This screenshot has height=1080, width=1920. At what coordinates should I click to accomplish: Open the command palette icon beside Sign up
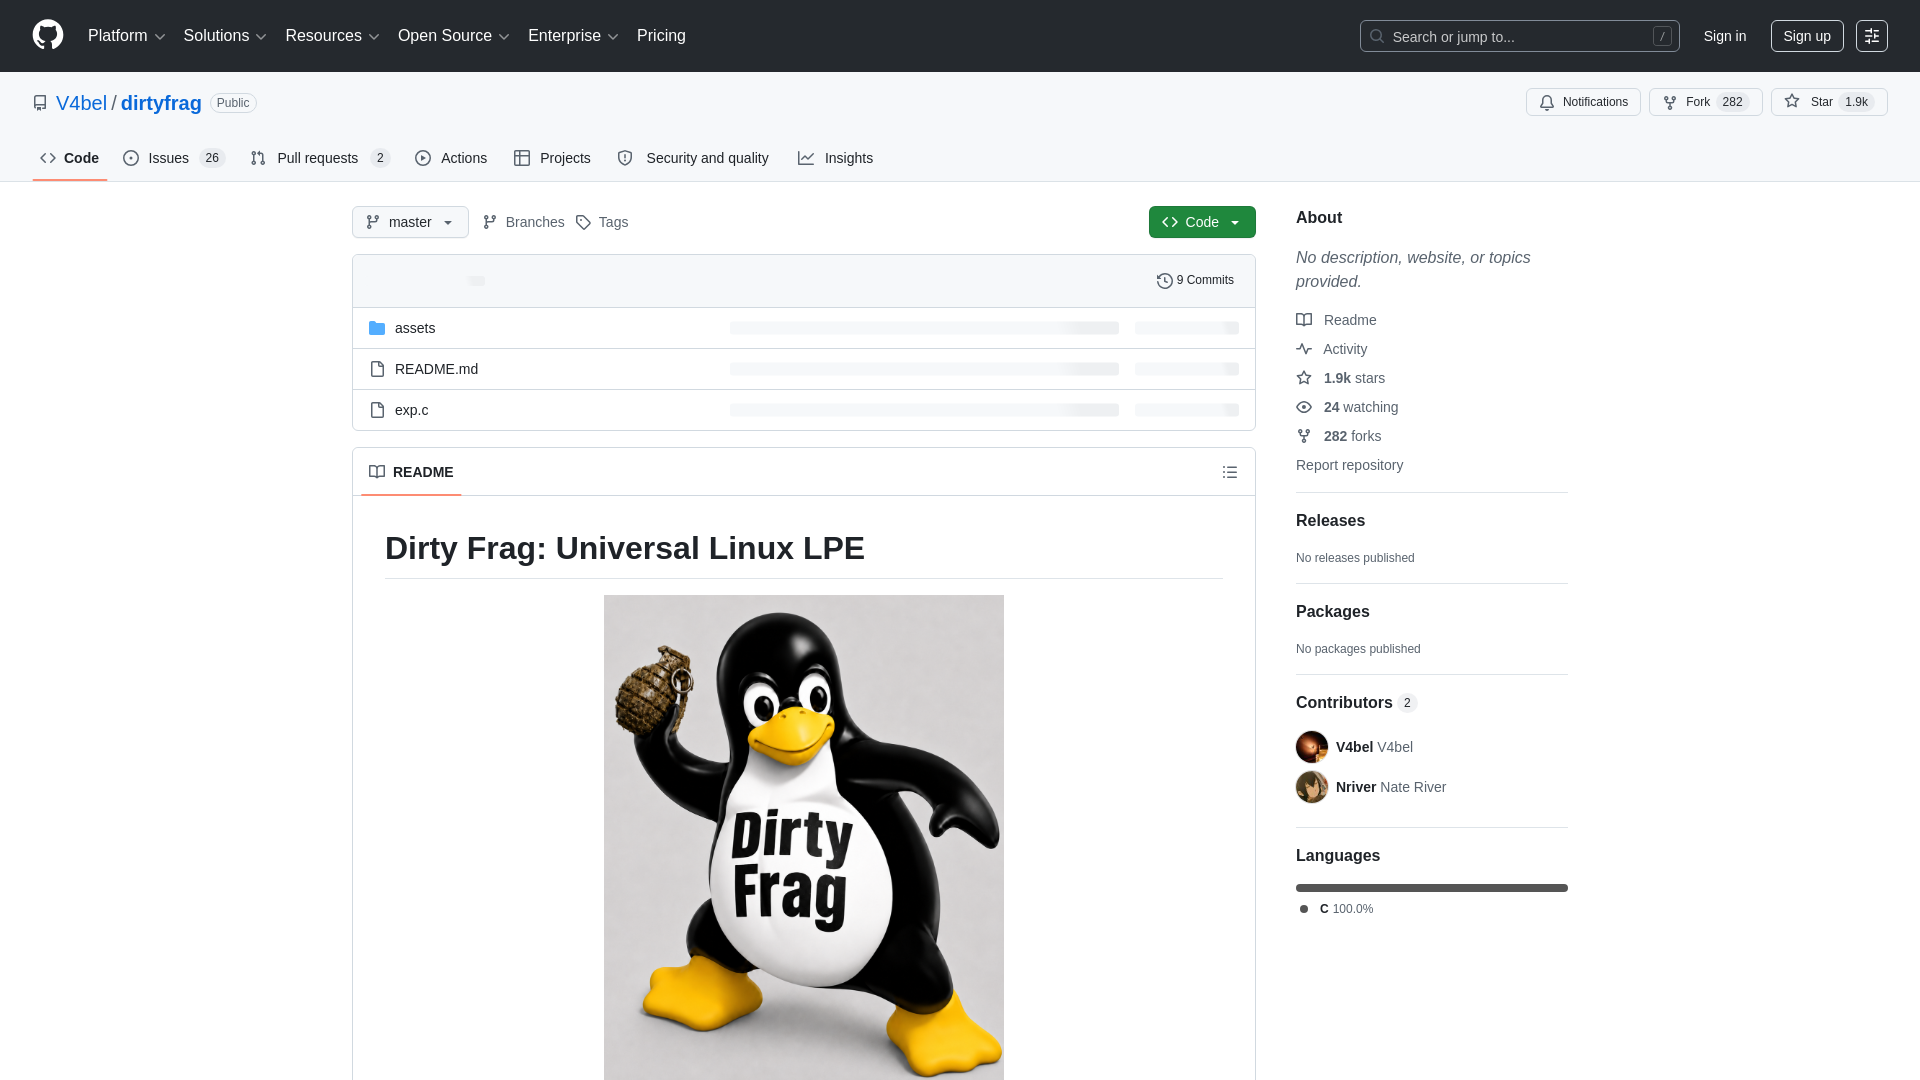coord(1872,36)
